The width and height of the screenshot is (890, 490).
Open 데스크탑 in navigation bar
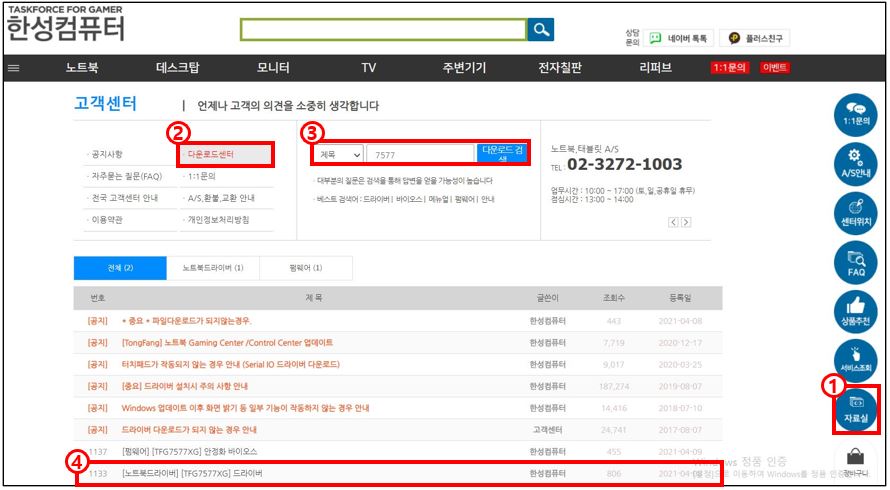tap(178, 68)
